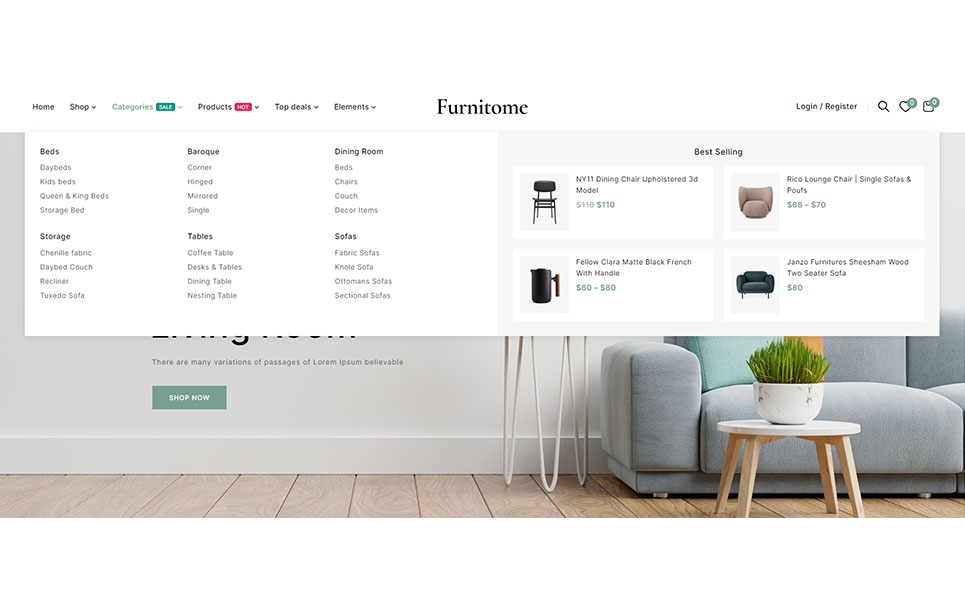Expand the Top deals dropdown
Image resolution: width=965 pixels, height=600 pixels.
pyautogui.click(x=297, y=107)
